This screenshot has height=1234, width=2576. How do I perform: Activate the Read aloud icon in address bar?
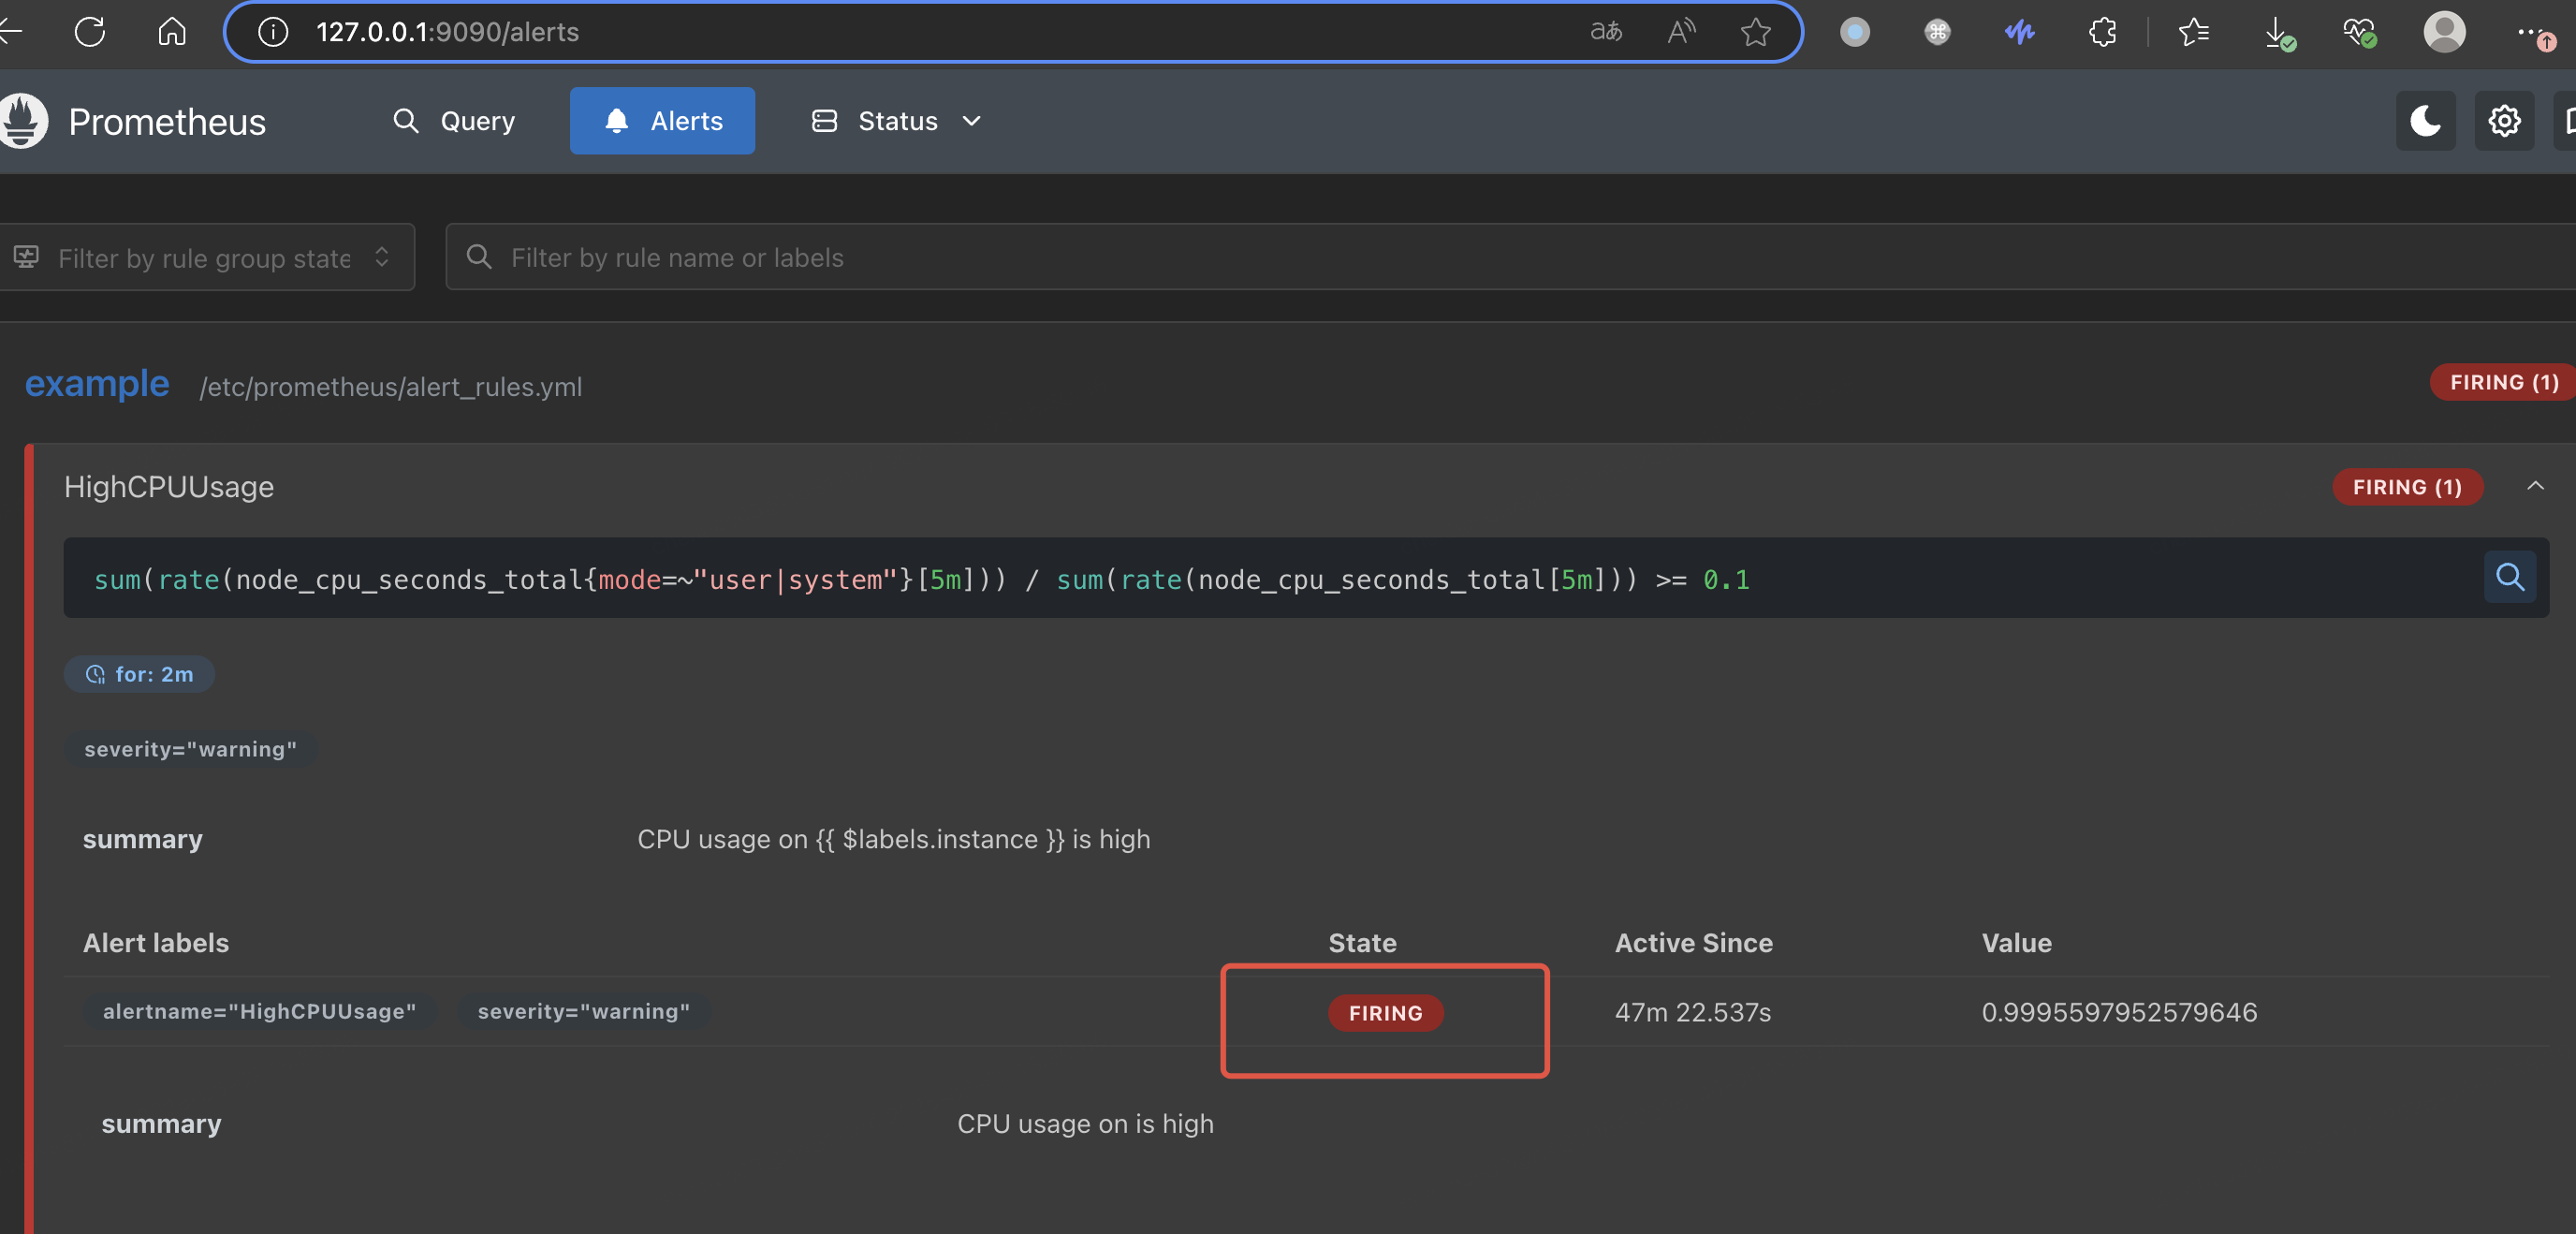tap(1682, 32)
